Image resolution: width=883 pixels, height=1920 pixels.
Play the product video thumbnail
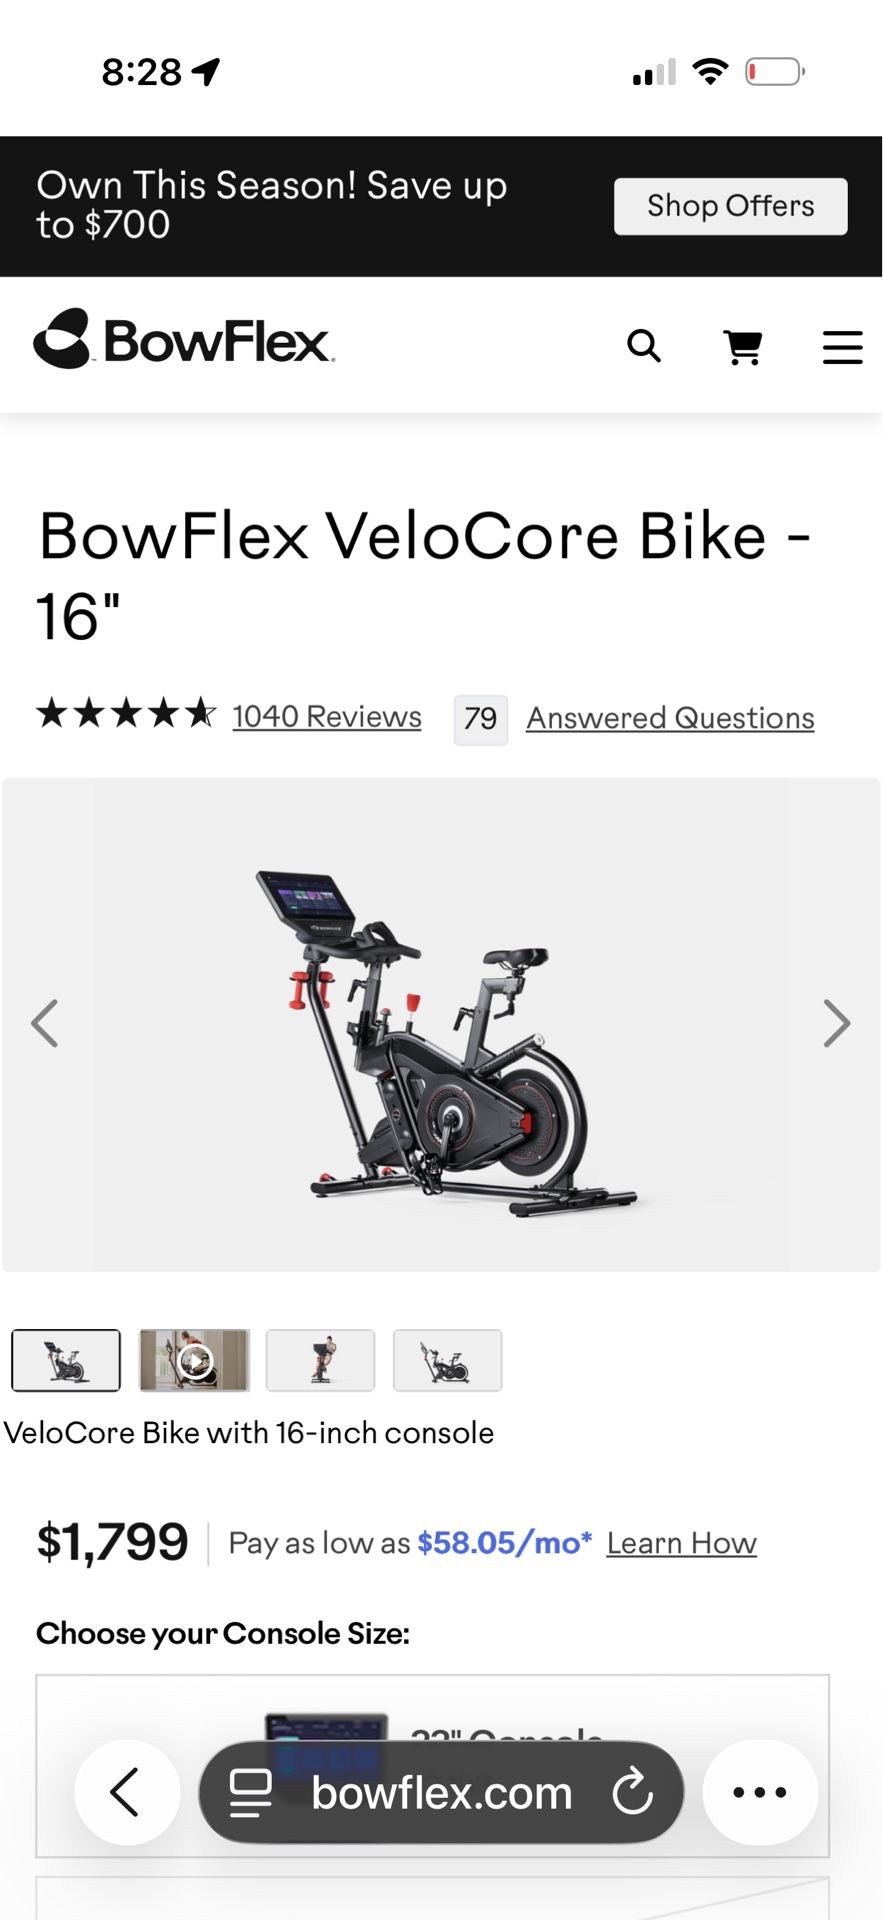coord(194,1360)
